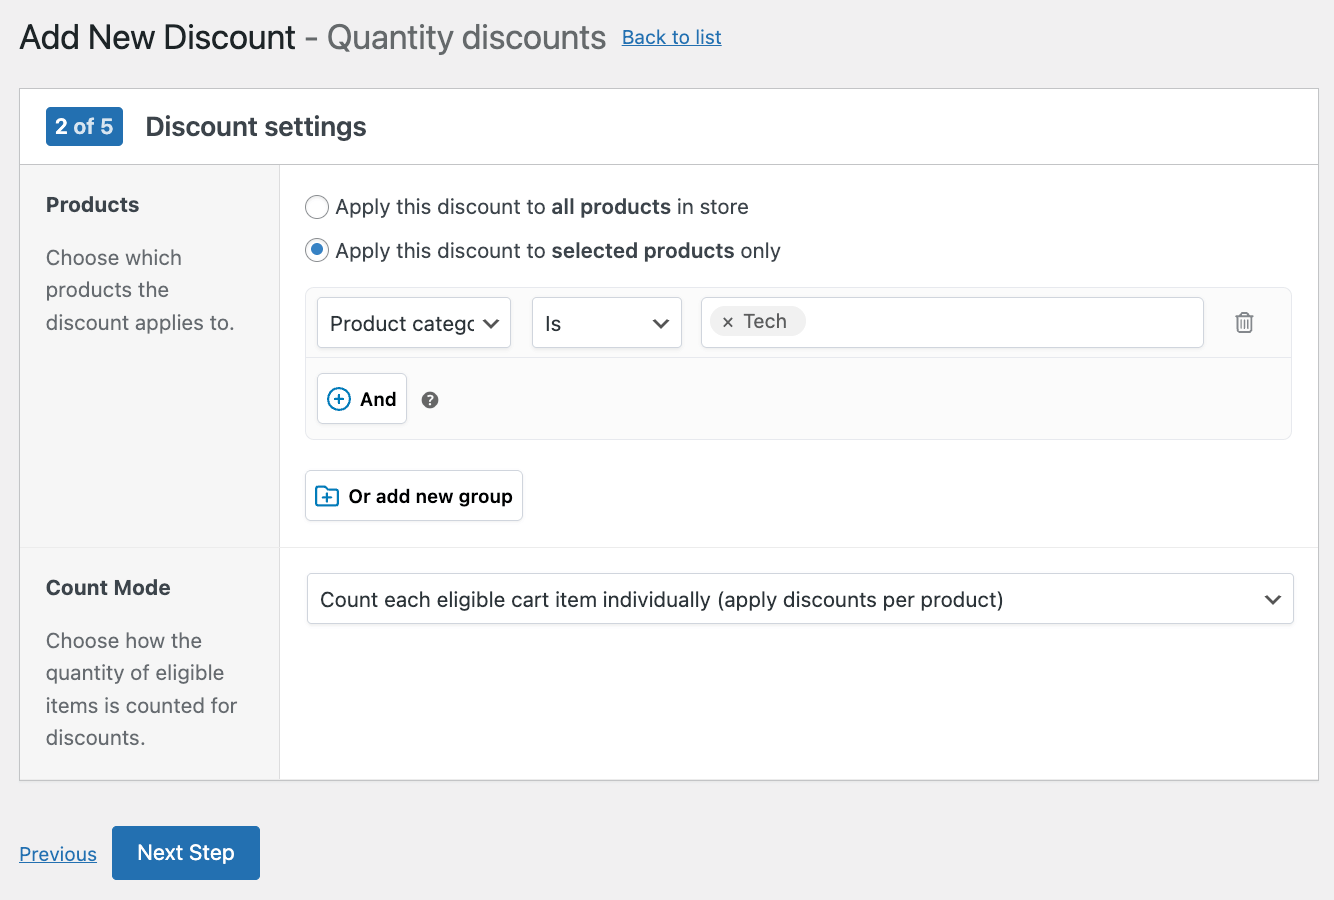Click the And button to add a condition
The height and width of the screenshot is (900, 1334).
click(361, 398)
